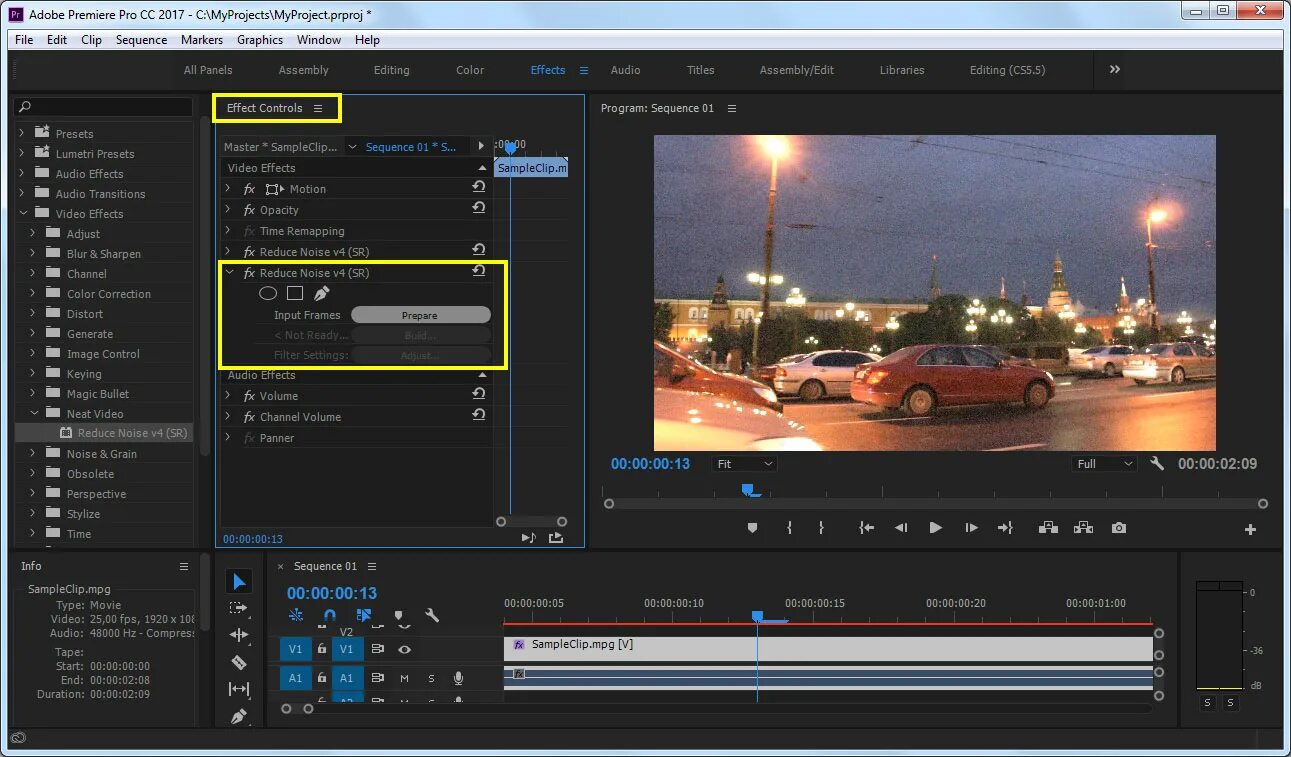Expand Opacity effect properties
Viewport: 1291px width, 757px height.
[x=228, y=210]
